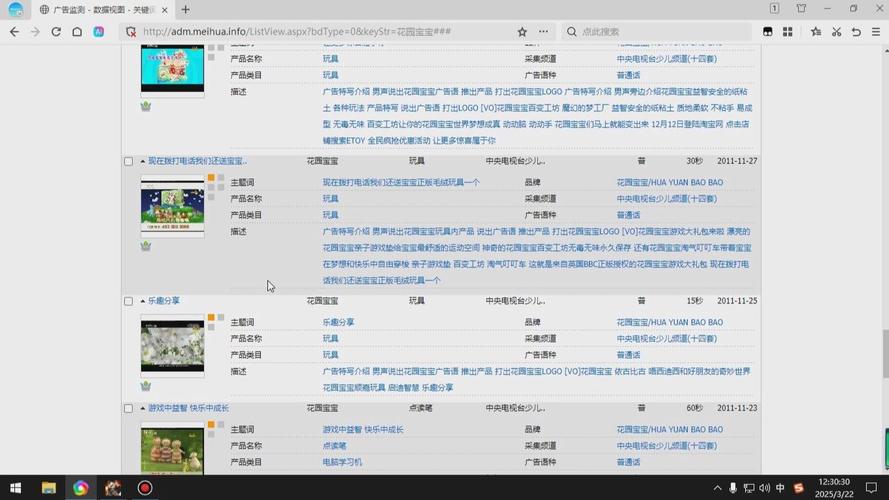Screen dimensions: 889x500
Task: Open the 游戏中益智 快乐中成长 title link
Action: (189, 408)
